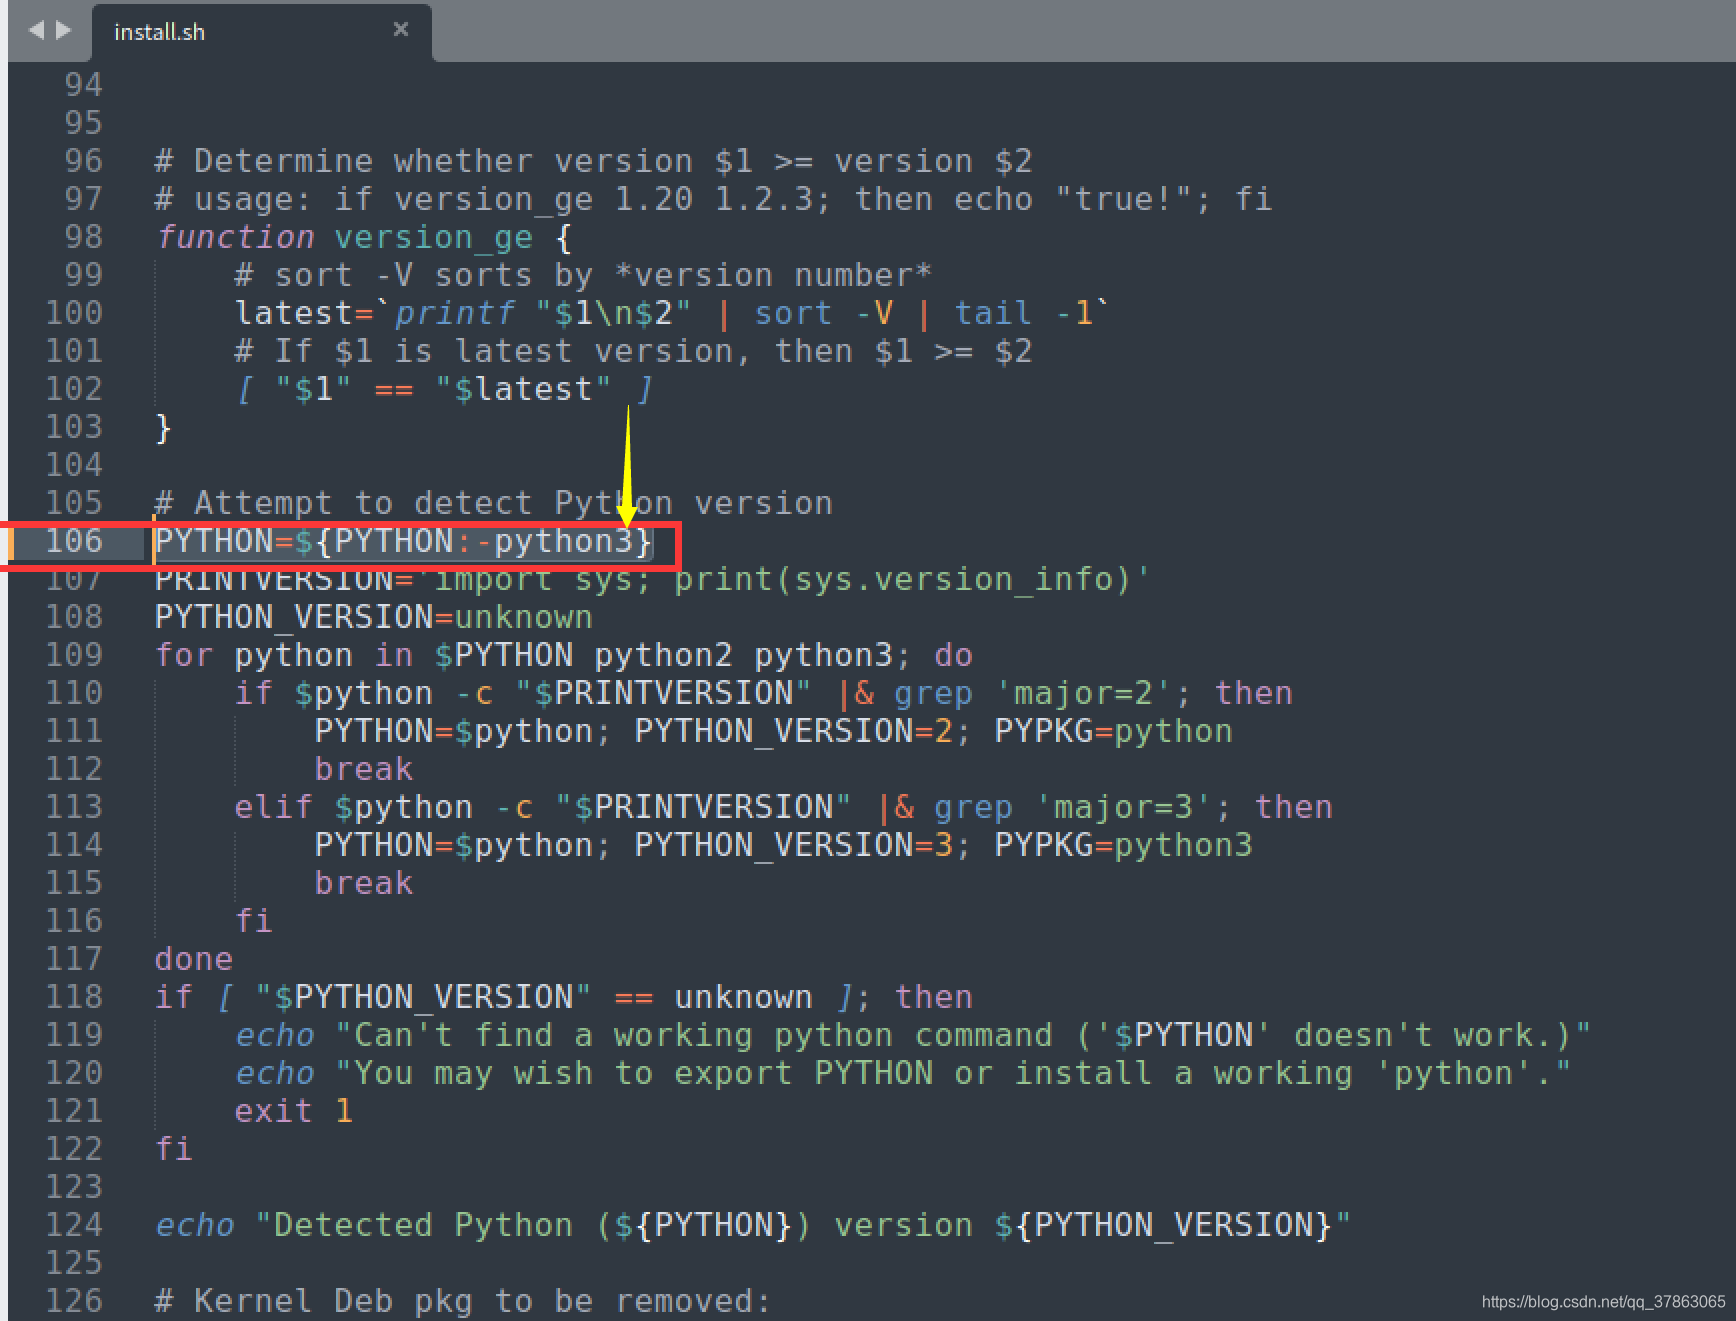Click 'PYPKG=python' on line 111
Image resolution: width=1736 pixels, height=1321 pixels.
1113,732
